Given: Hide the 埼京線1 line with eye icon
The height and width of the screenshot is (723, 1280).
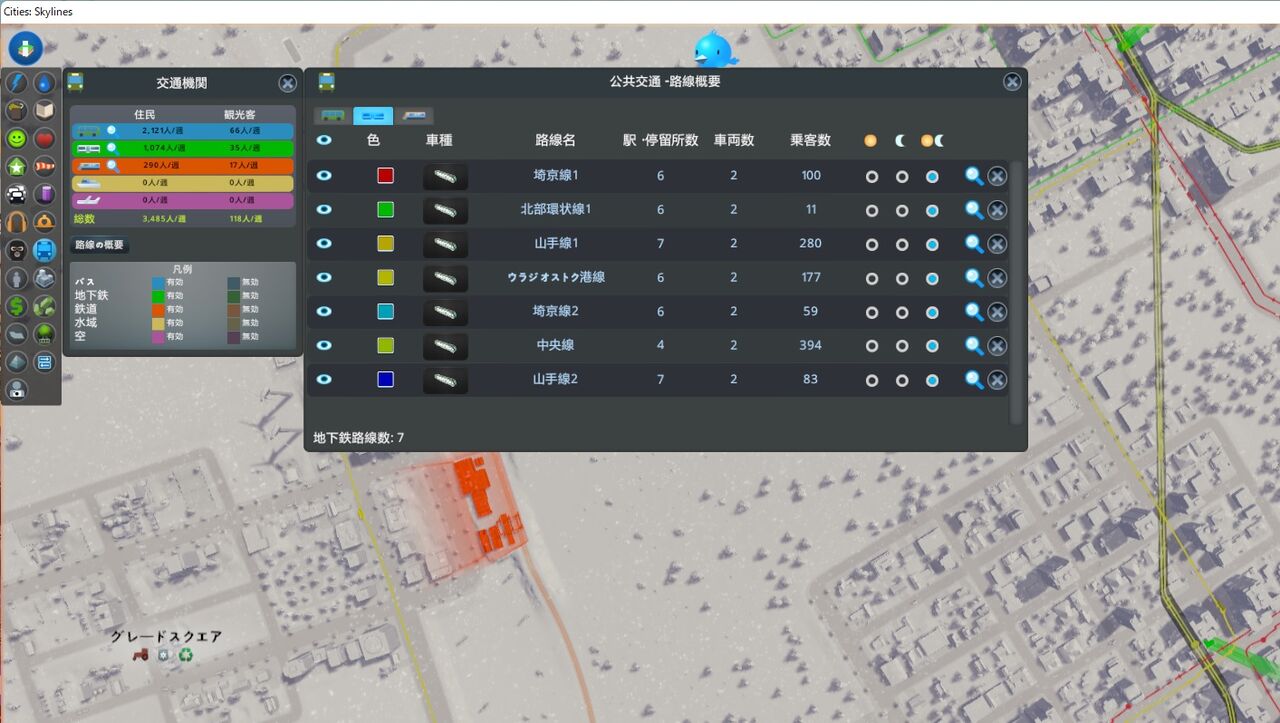Looking at the screenshot, I should [x=324, y=176].
